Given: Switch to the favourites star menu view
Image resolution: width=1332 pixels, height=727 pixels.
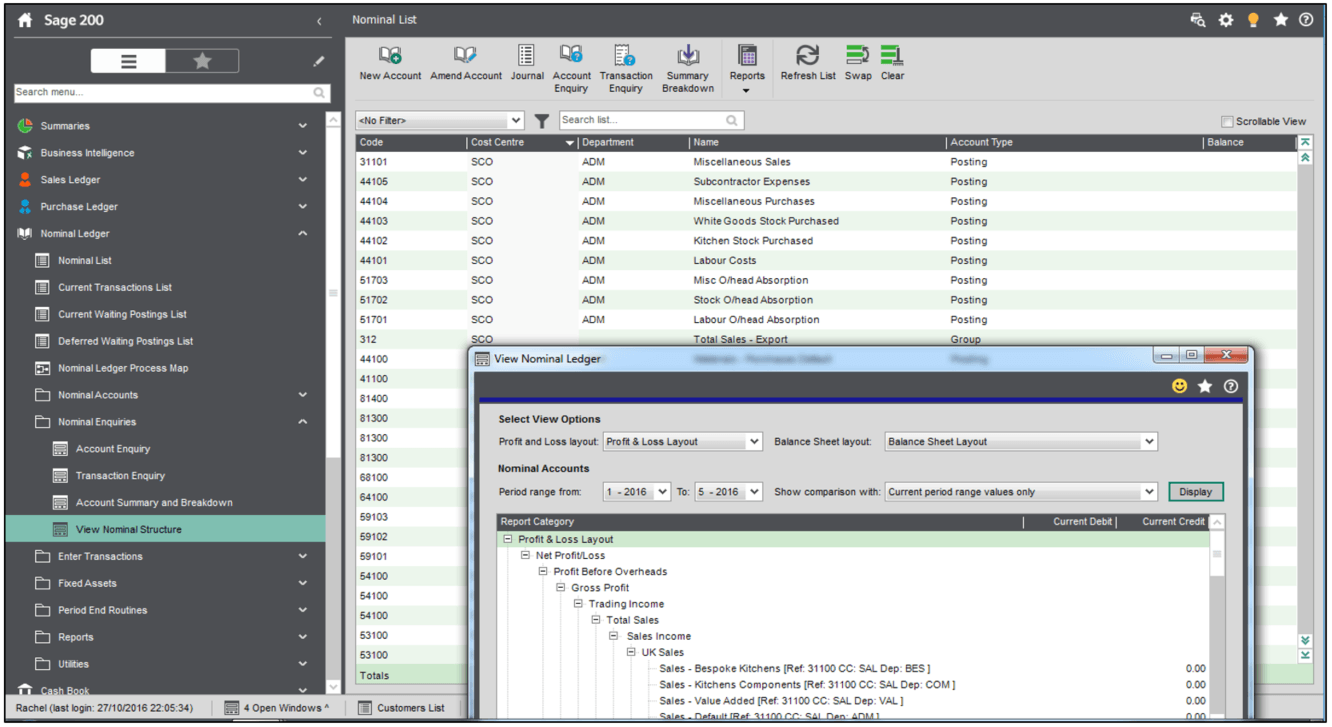Looking at the screenshot, I should (x=202, y=62).
